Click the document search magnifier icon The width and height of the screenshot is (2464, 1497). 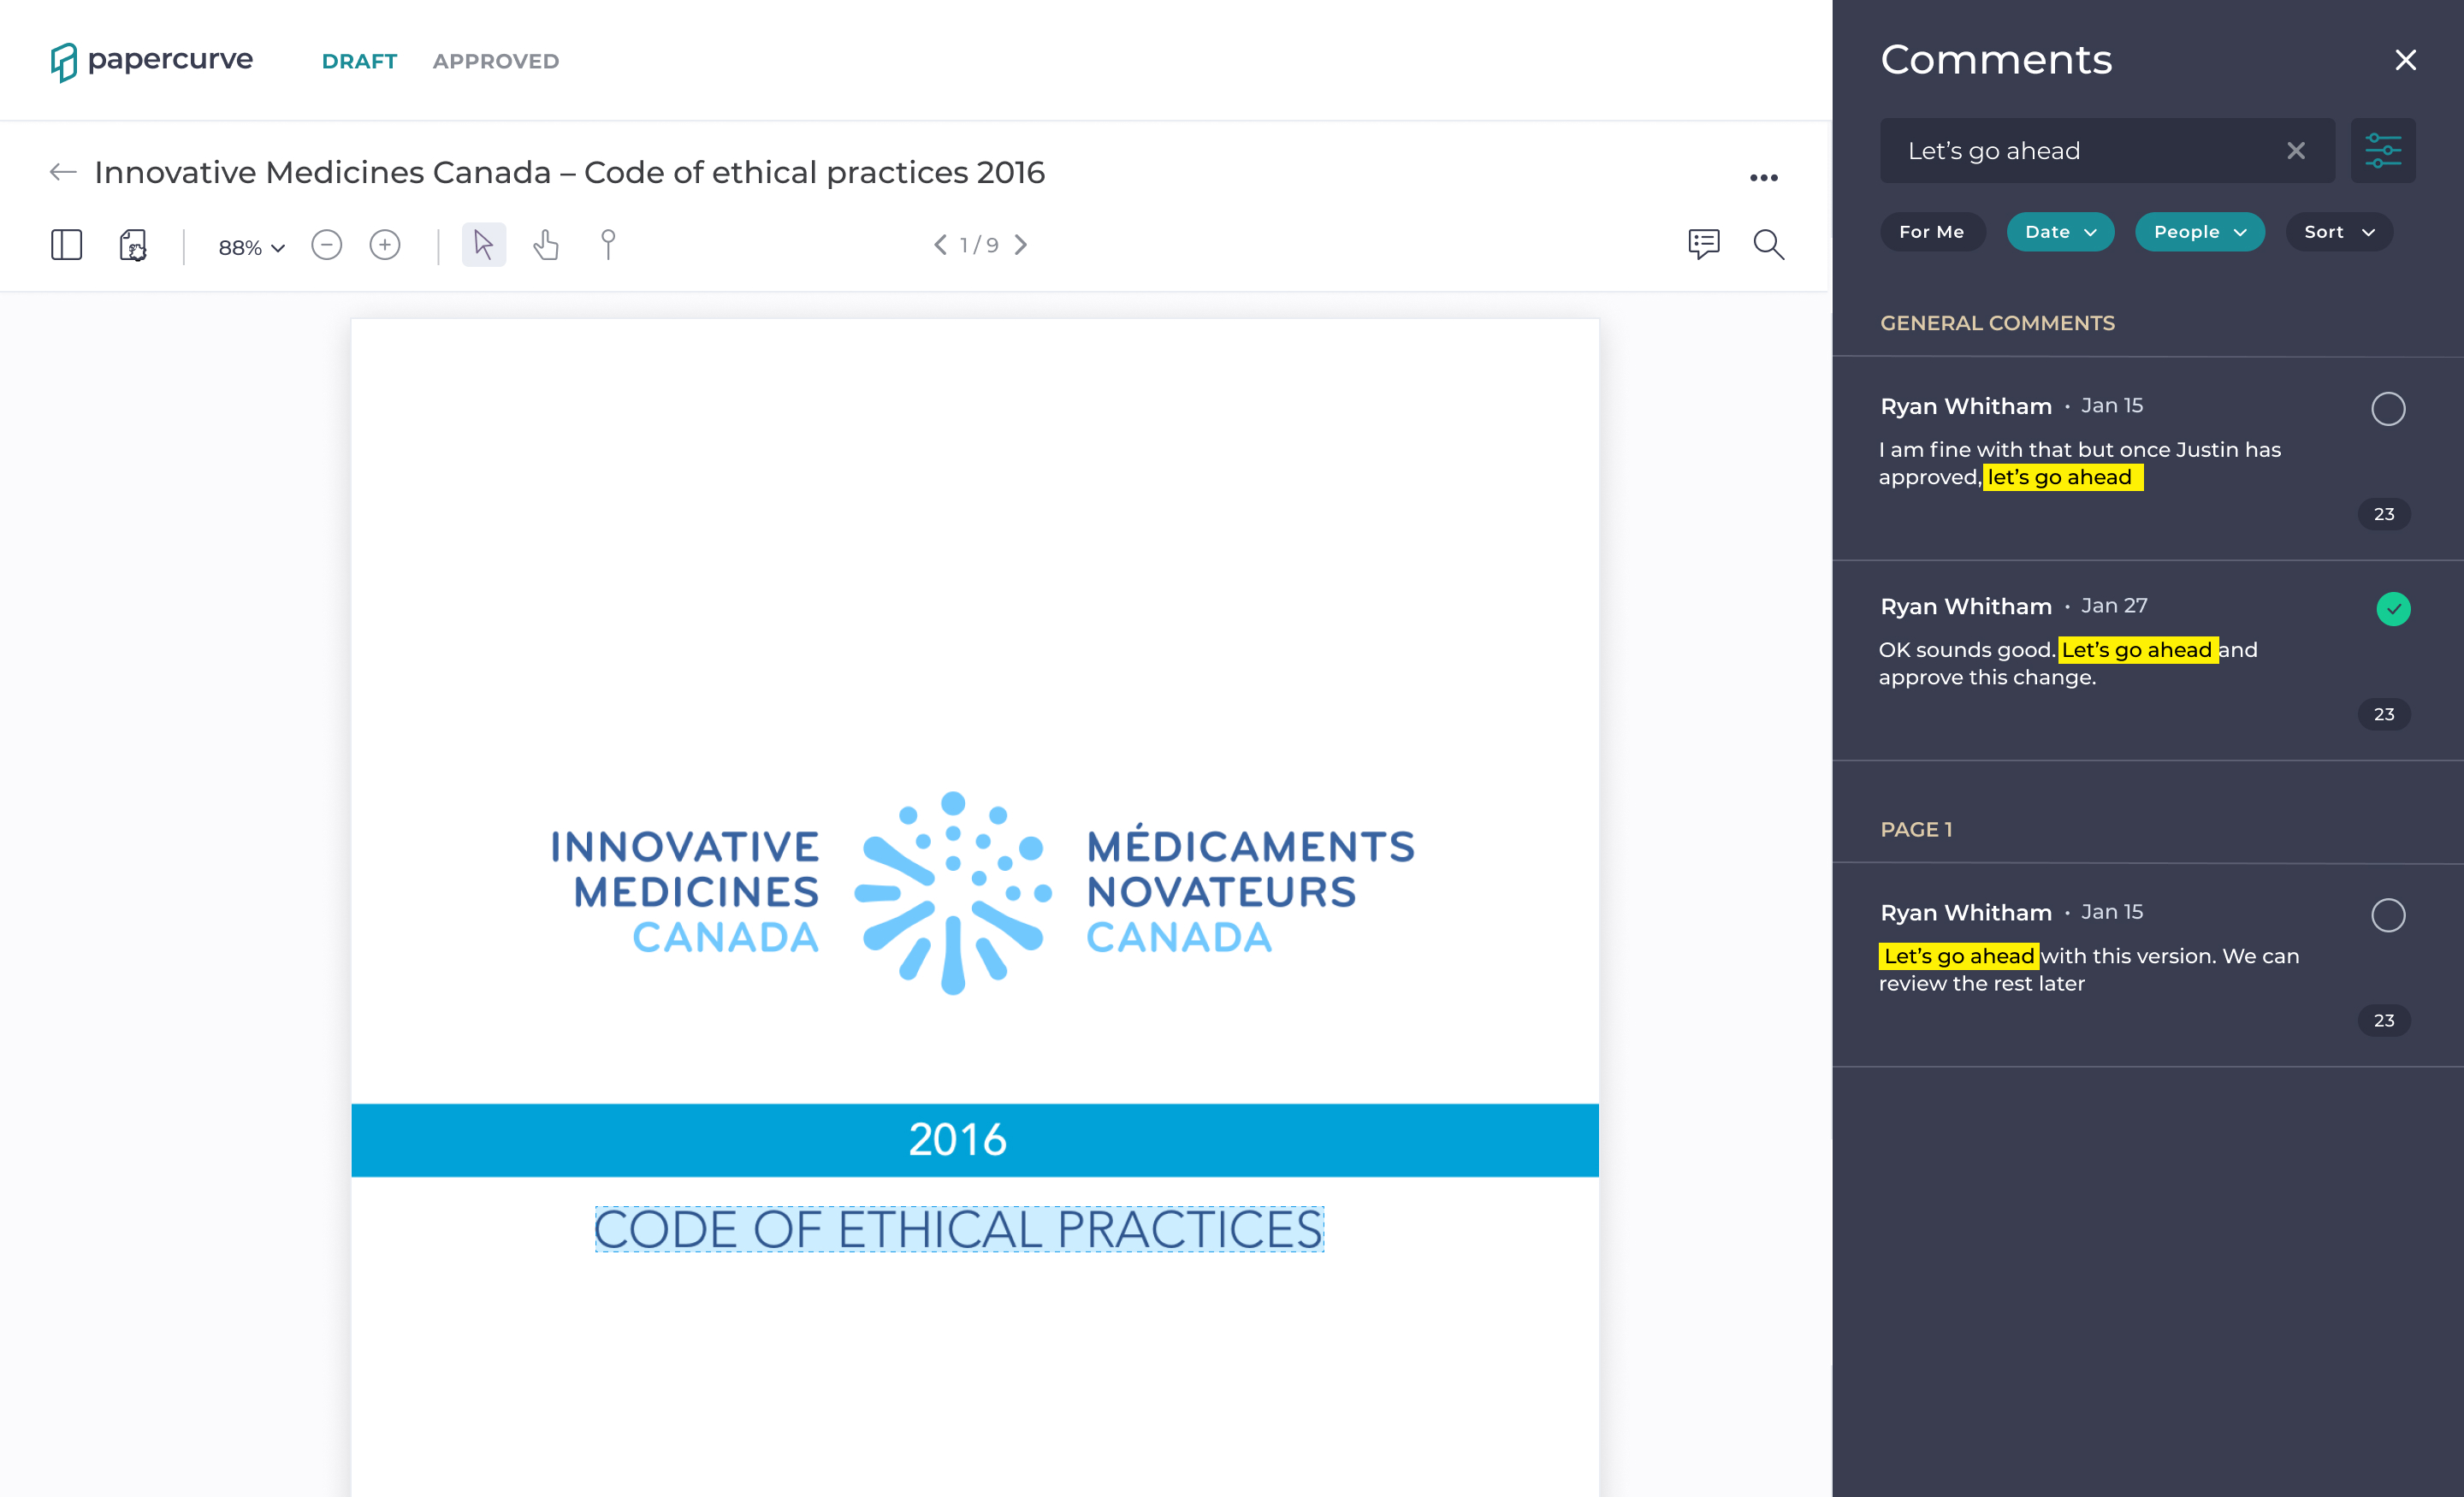pyautogui.click(x=1768, y=245)
